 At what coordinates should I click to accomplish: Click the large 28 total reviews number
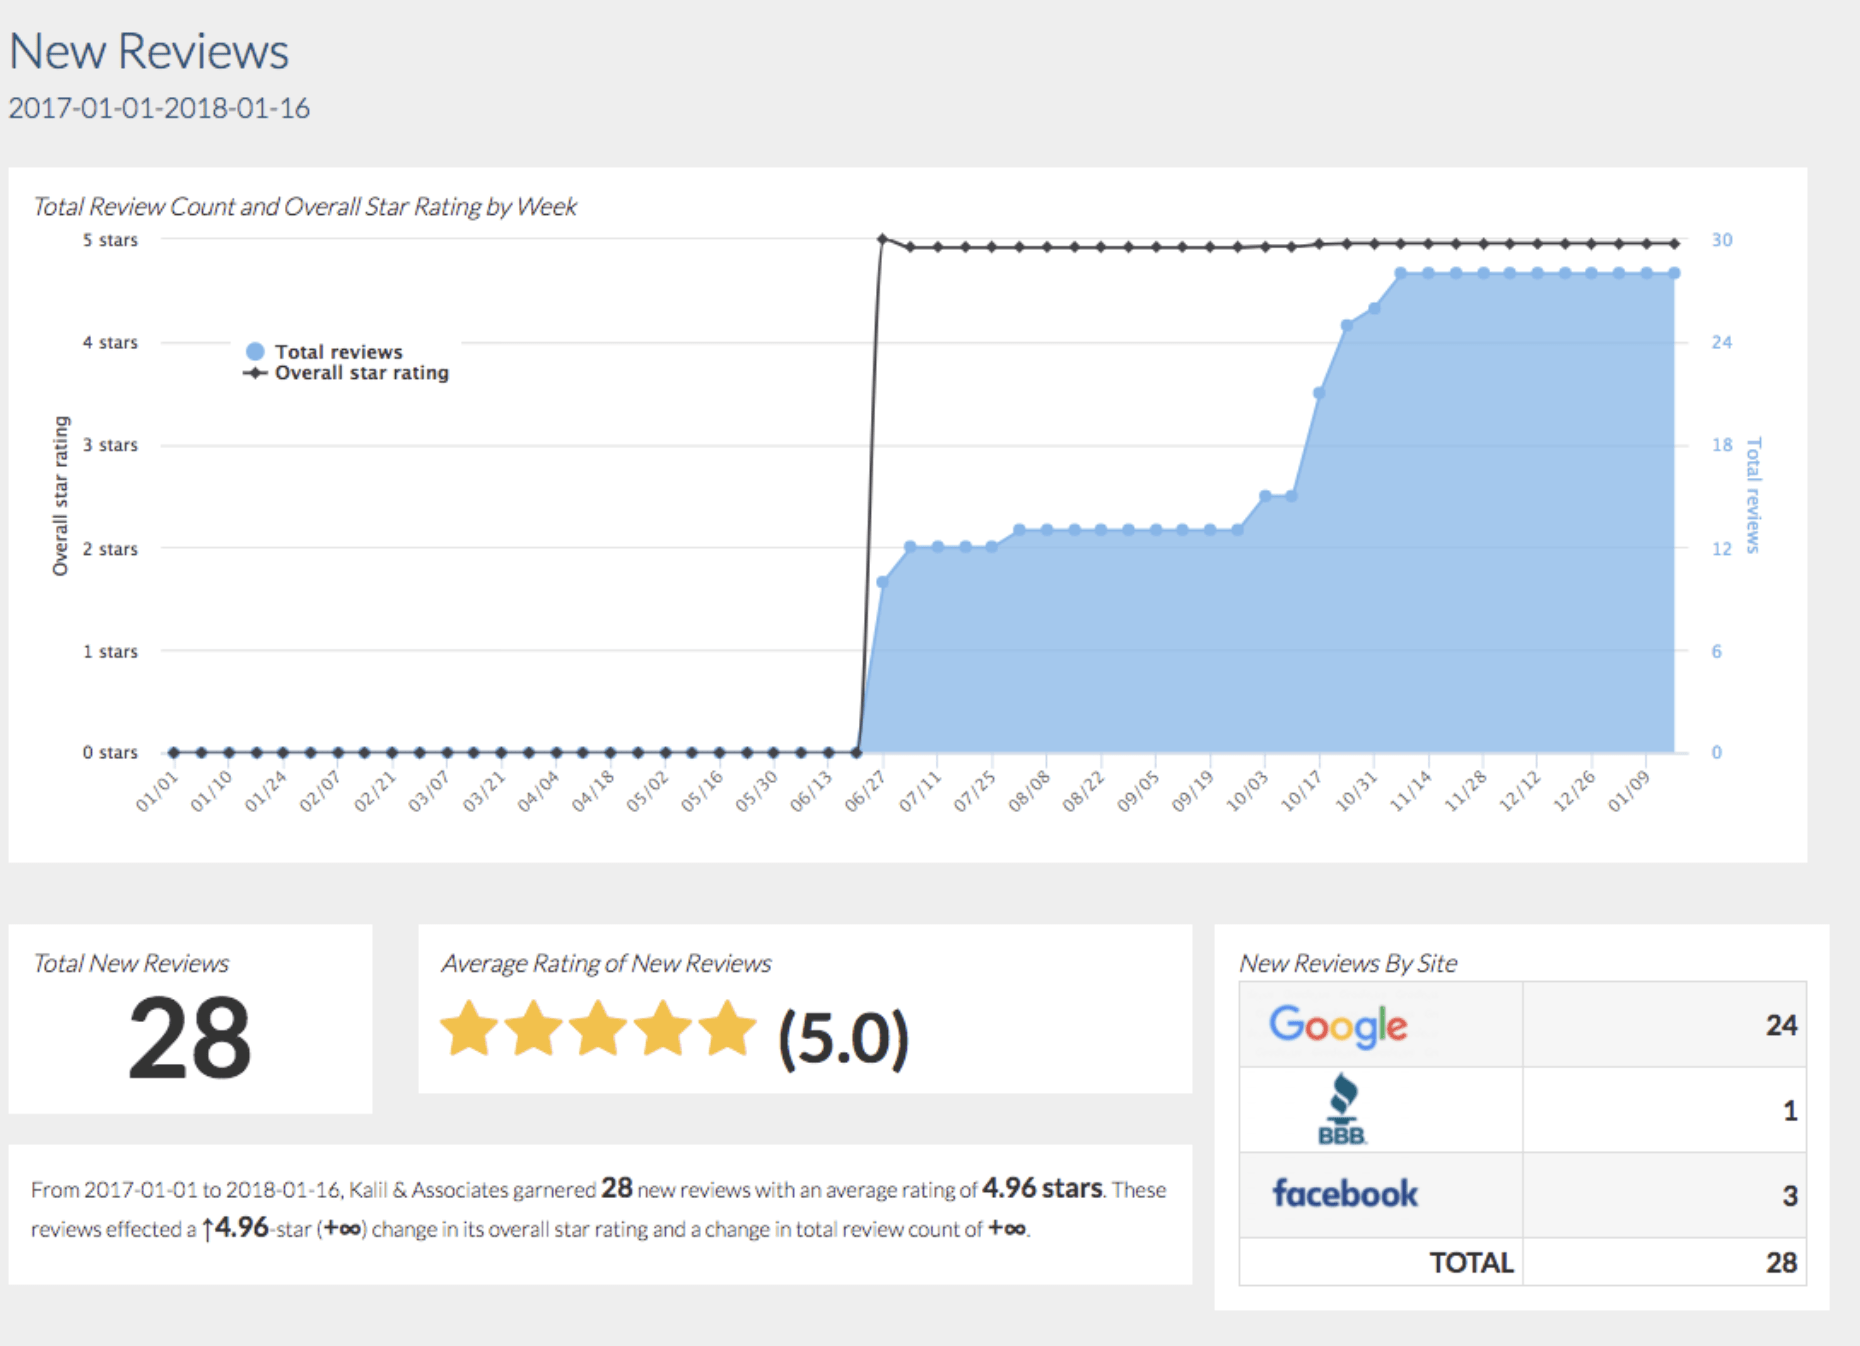pos(190,1039)
